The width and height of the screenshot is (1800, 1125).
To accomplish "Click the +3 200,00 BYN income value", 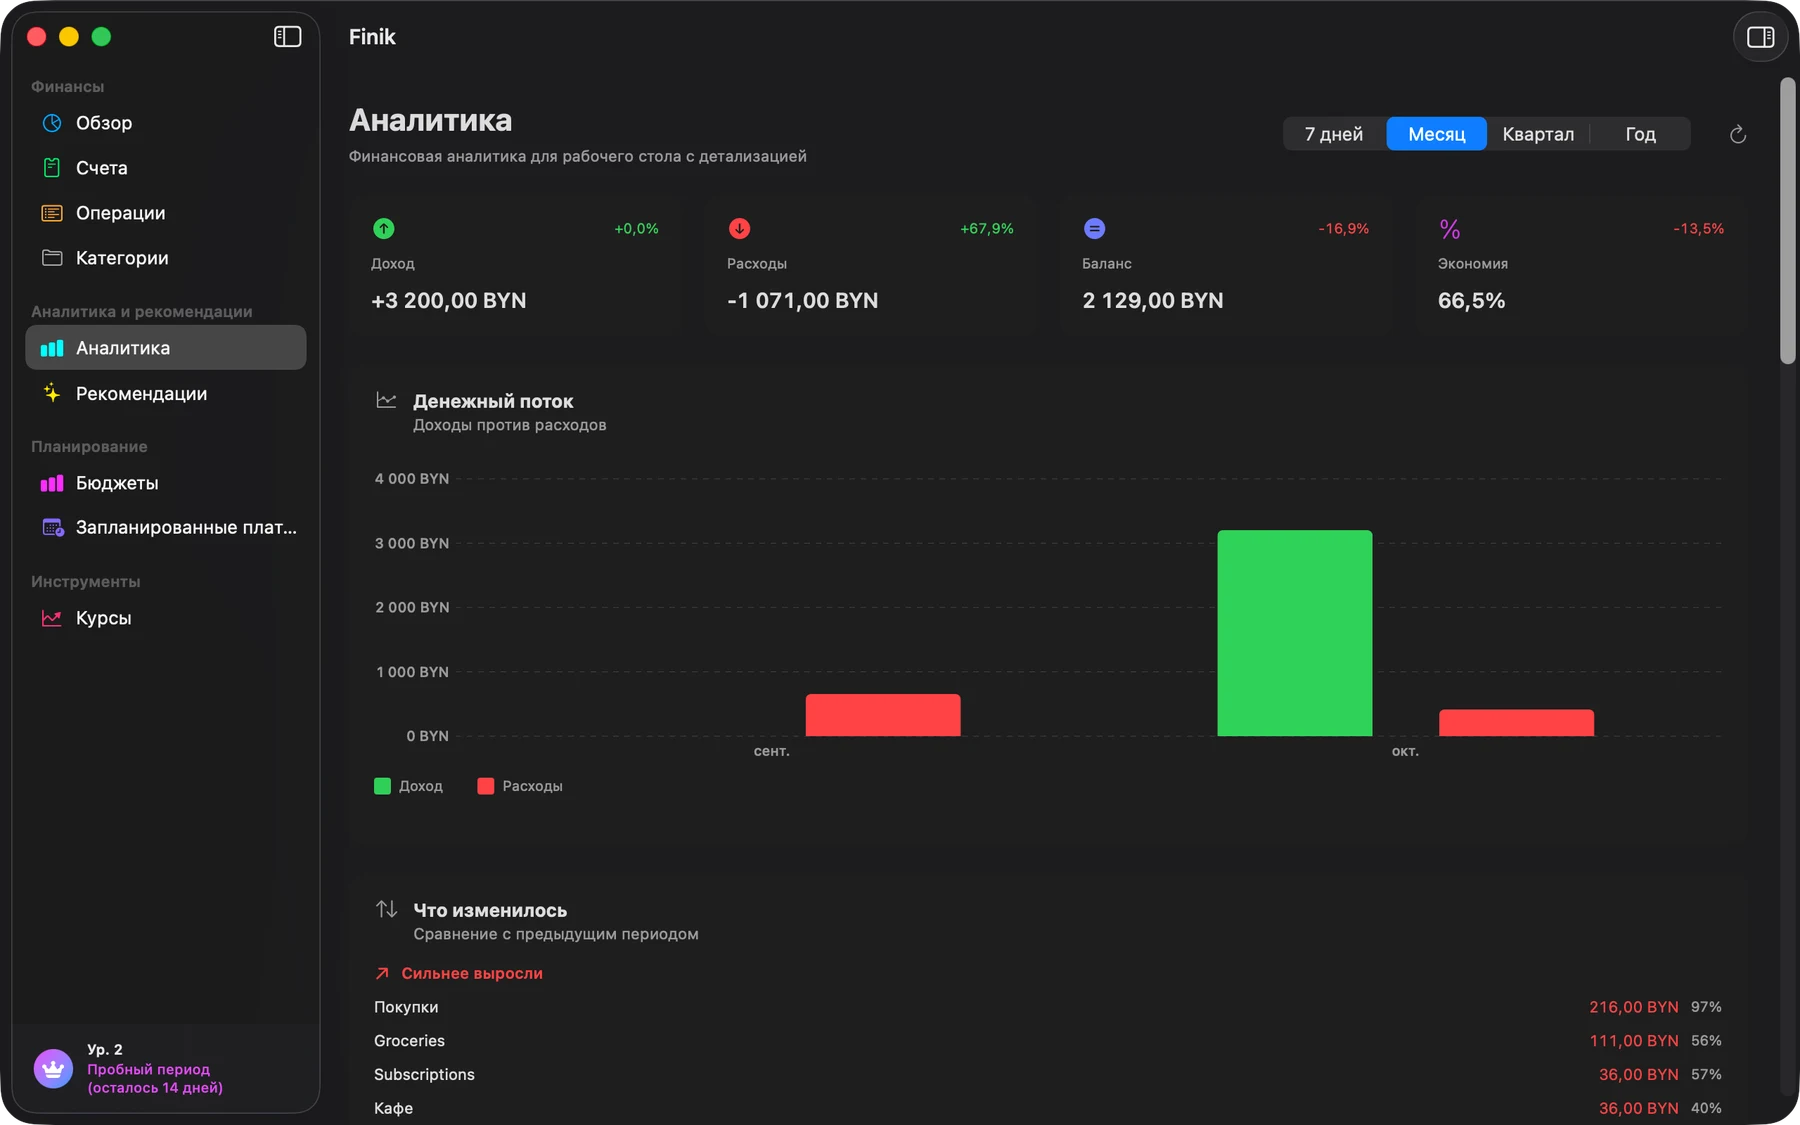I will pos(448,301).
